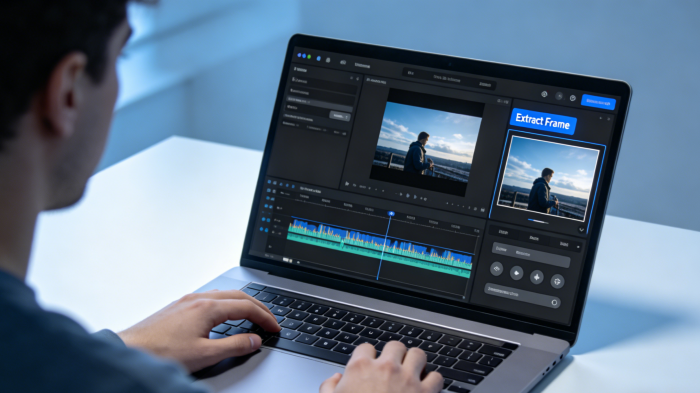Open the small dropdown arrow beside right panel tabs
The width and height of the screenshot is (700, 393).
[579, 247]
